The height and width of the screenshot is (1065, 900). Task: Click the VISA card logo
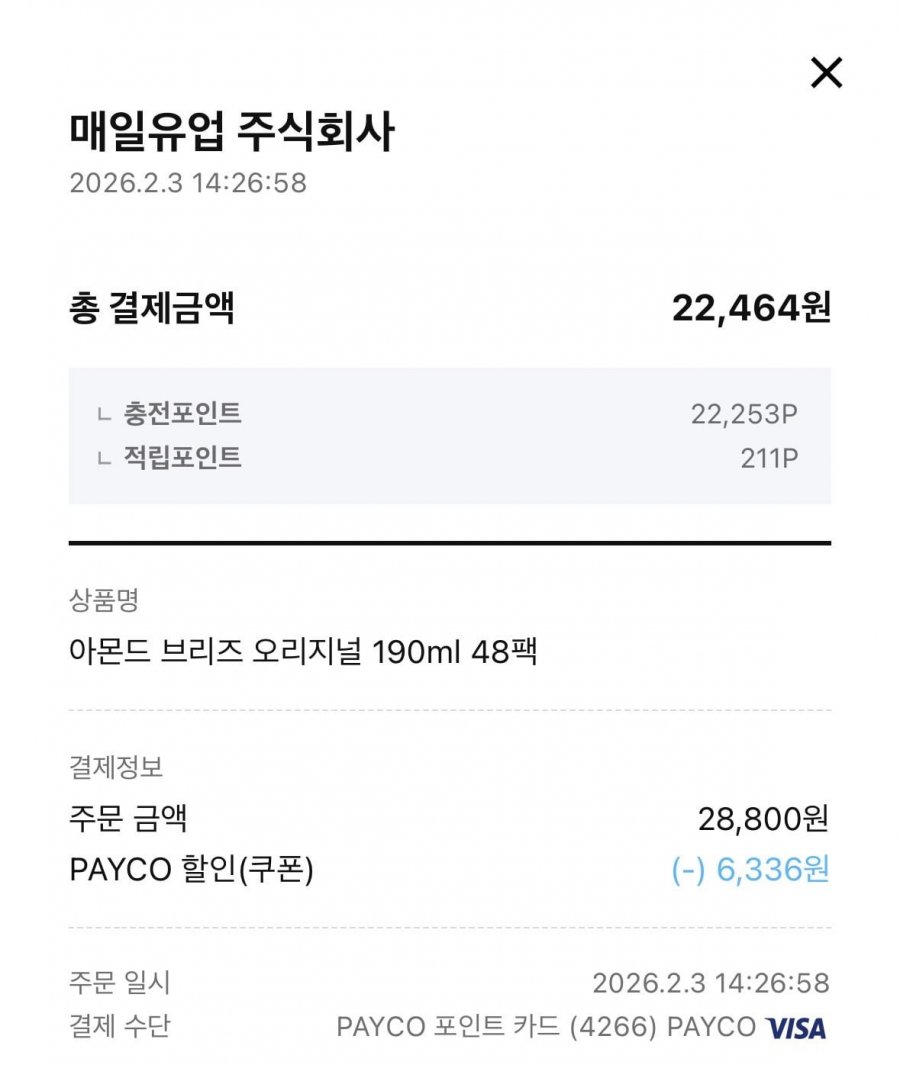coord(796,1027)
